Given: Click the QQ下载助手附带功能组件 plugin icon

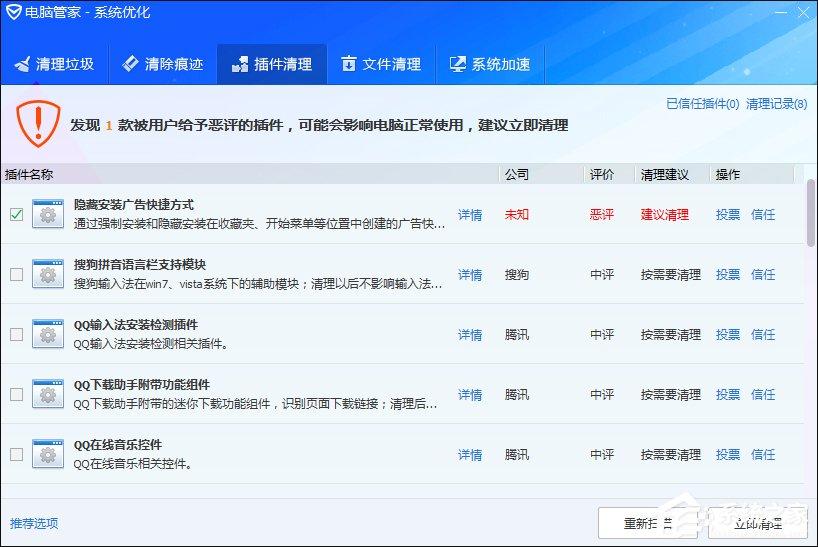Looking at the screenshot, I should coord(47,394).
